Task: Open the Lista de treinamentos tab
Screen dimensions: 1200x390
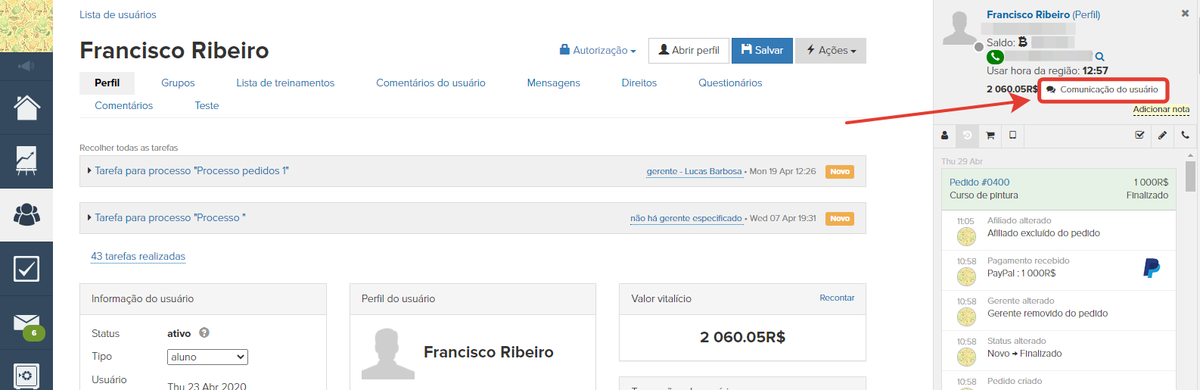Action: click(x=285, y=83)
